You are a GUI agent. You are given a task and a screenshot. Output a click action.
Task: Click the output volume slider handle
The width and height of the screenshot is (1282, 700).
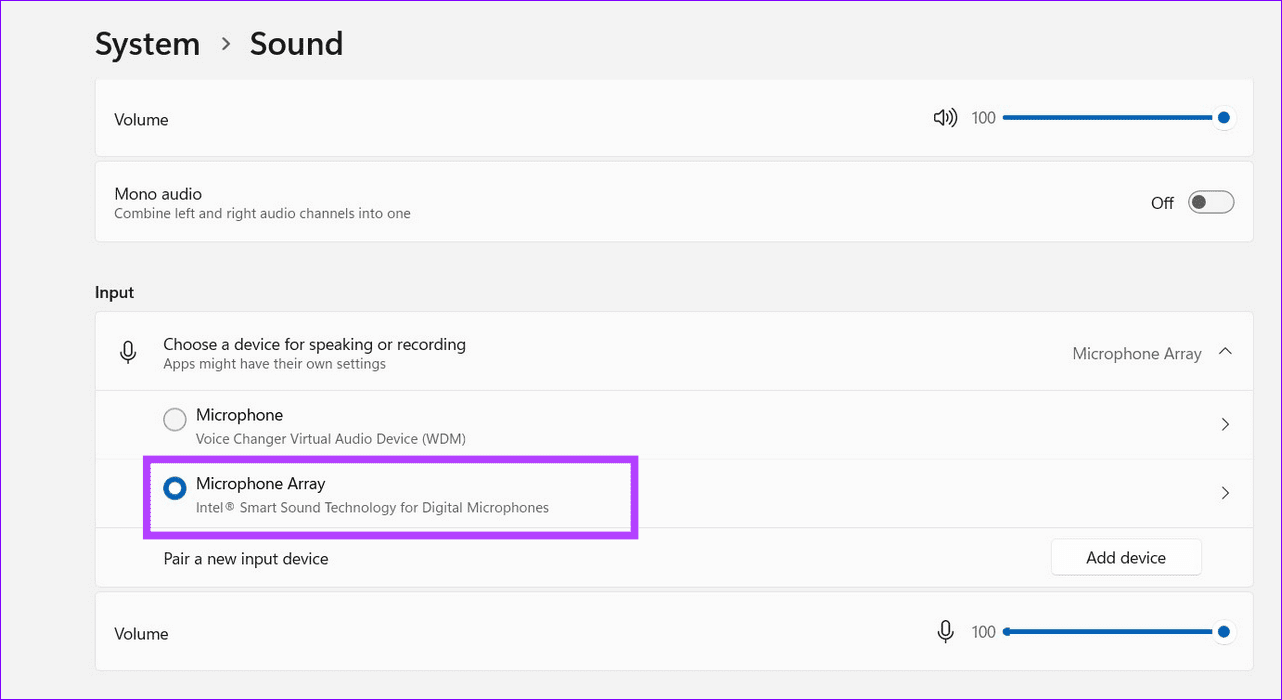click(x=1223, y=118)
